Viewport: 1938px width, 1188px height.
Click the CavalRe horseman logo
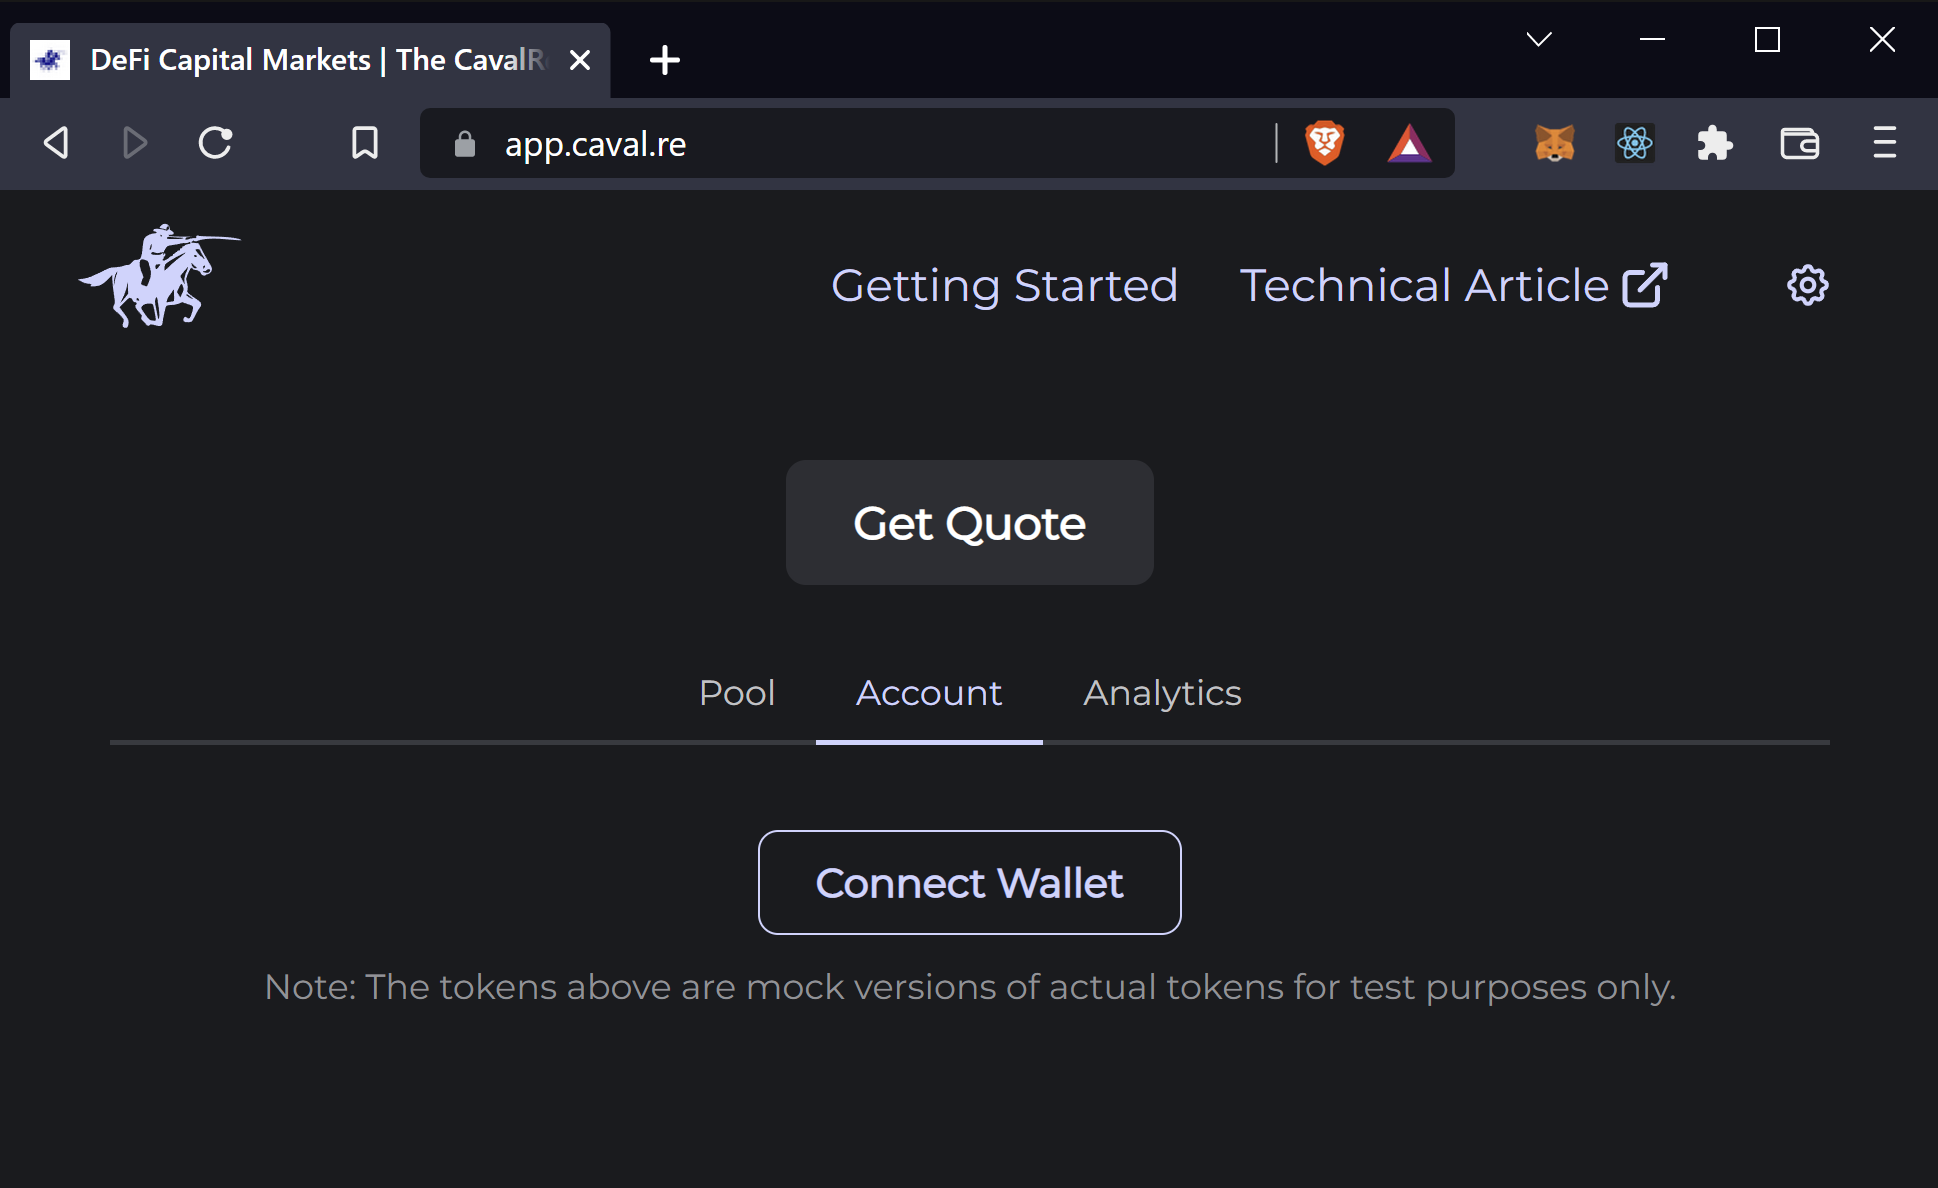pos(160,276)
